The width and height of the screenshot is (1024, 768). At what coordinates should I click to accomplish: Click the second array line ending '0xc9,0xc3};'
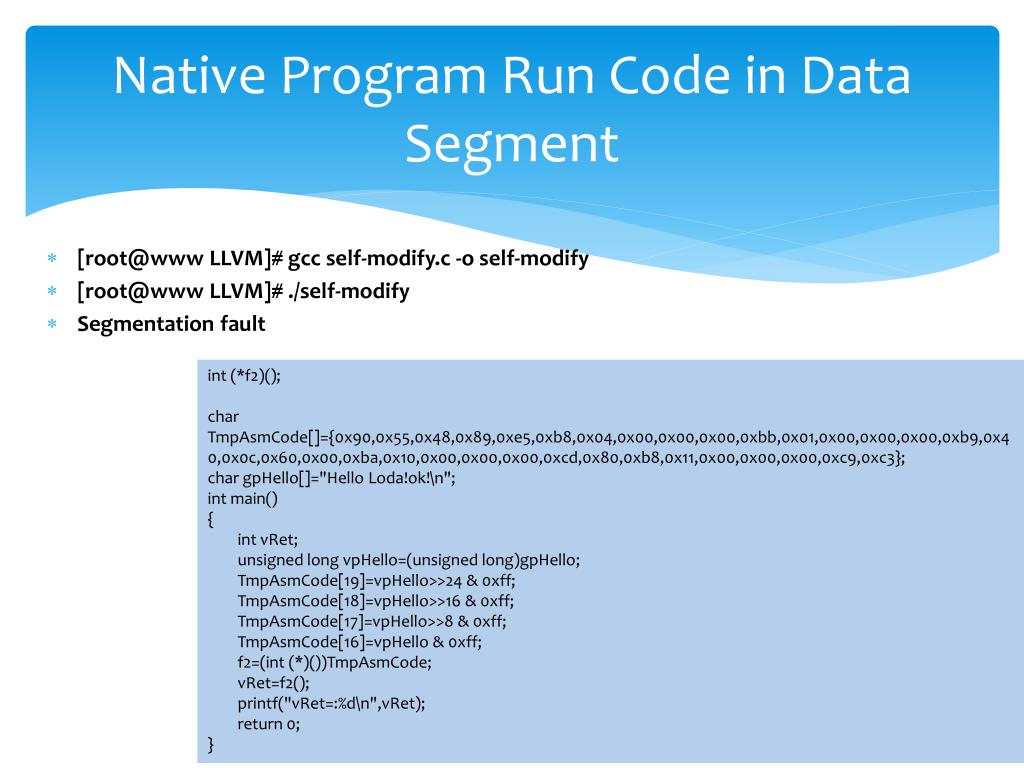[x=556, y=458]
